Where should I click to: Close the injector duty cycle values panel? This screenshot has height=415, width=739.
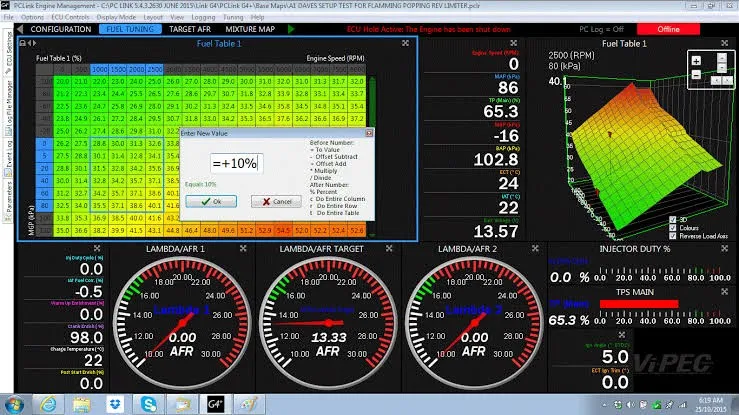(x=97, y=248)
